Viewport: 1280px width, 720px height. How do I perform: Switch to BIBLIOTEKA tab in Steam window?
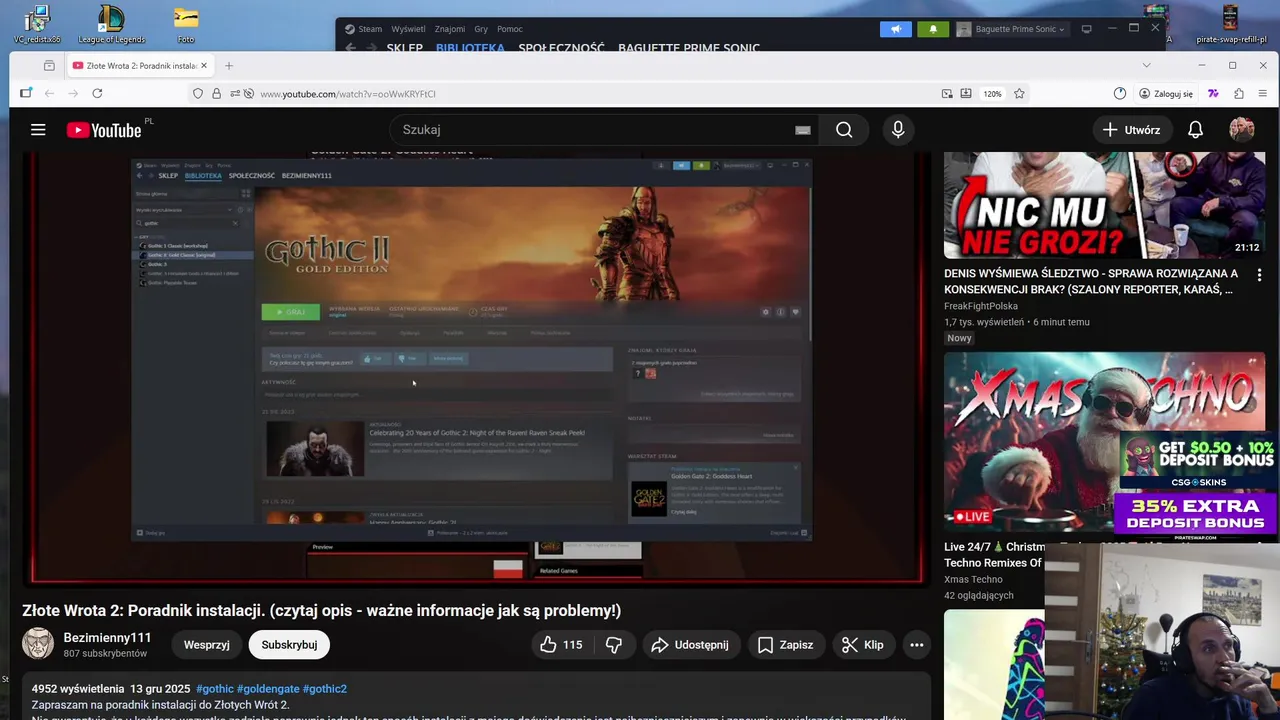(x=470, y=47)
